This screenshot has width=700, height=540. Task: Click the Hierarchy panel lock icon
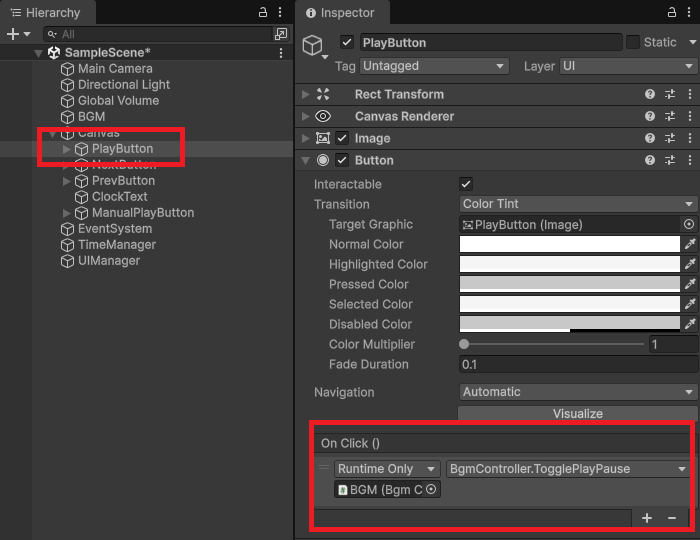pos(263,12)
